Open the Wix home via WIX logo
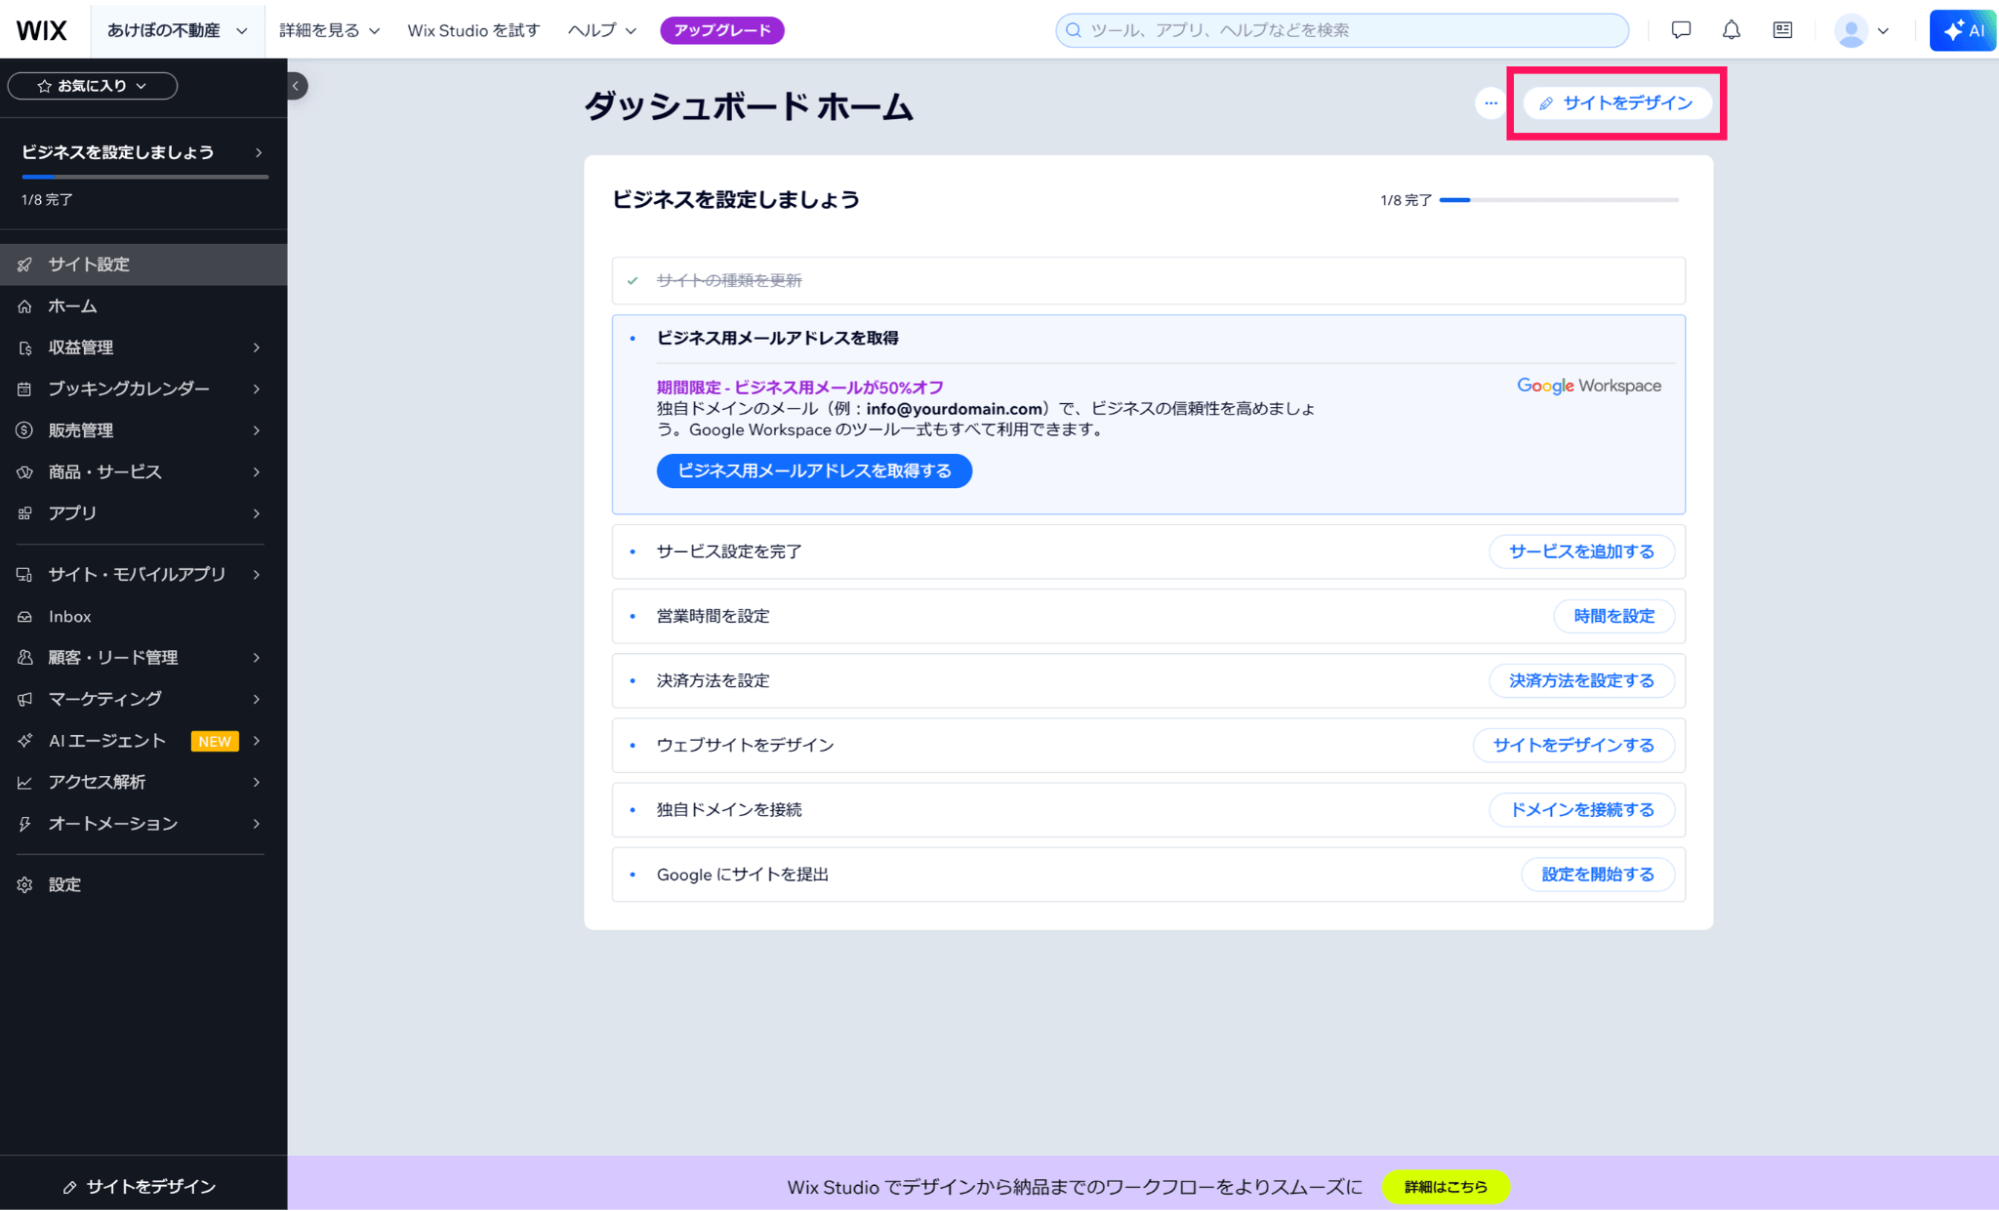Image resolution: width=1999 pixels, height=1211 pixels. coord(40,29)
